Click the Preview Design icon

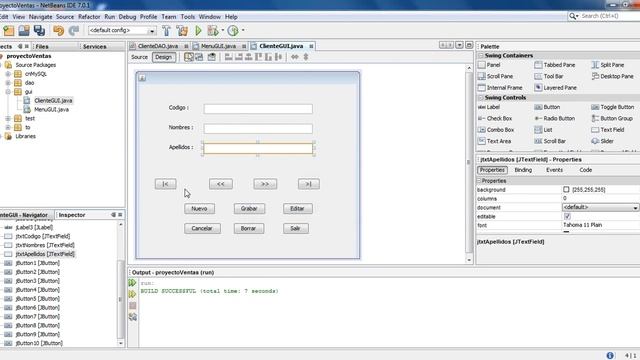pos(211,57)
